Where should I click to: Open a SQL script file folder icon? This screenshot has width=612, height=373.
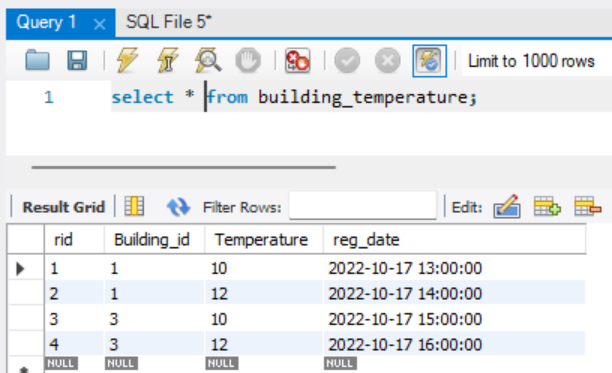[x=37, y=60]
